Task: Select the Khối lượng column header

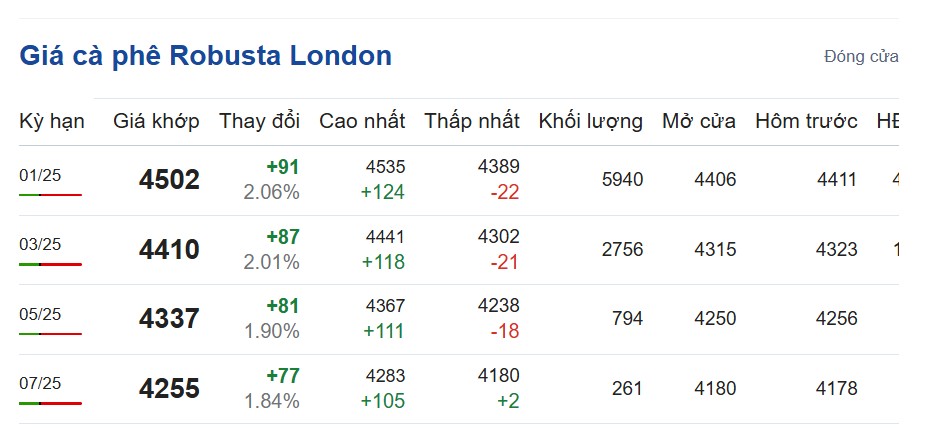Action: click(590, 121)
